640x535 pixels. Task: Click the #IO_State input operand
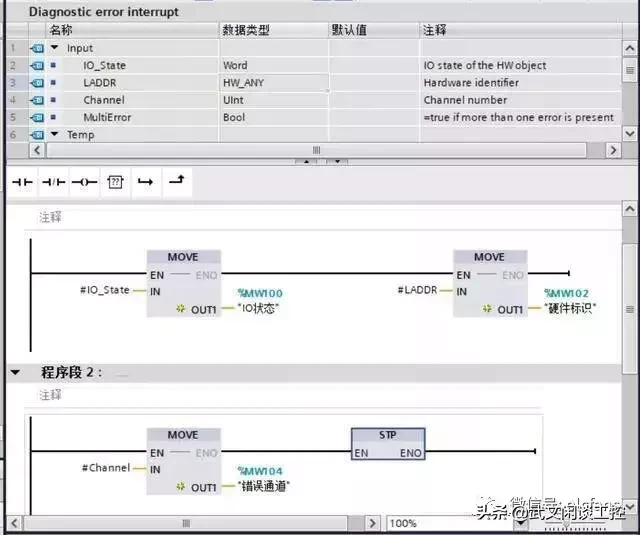(104, 290)
